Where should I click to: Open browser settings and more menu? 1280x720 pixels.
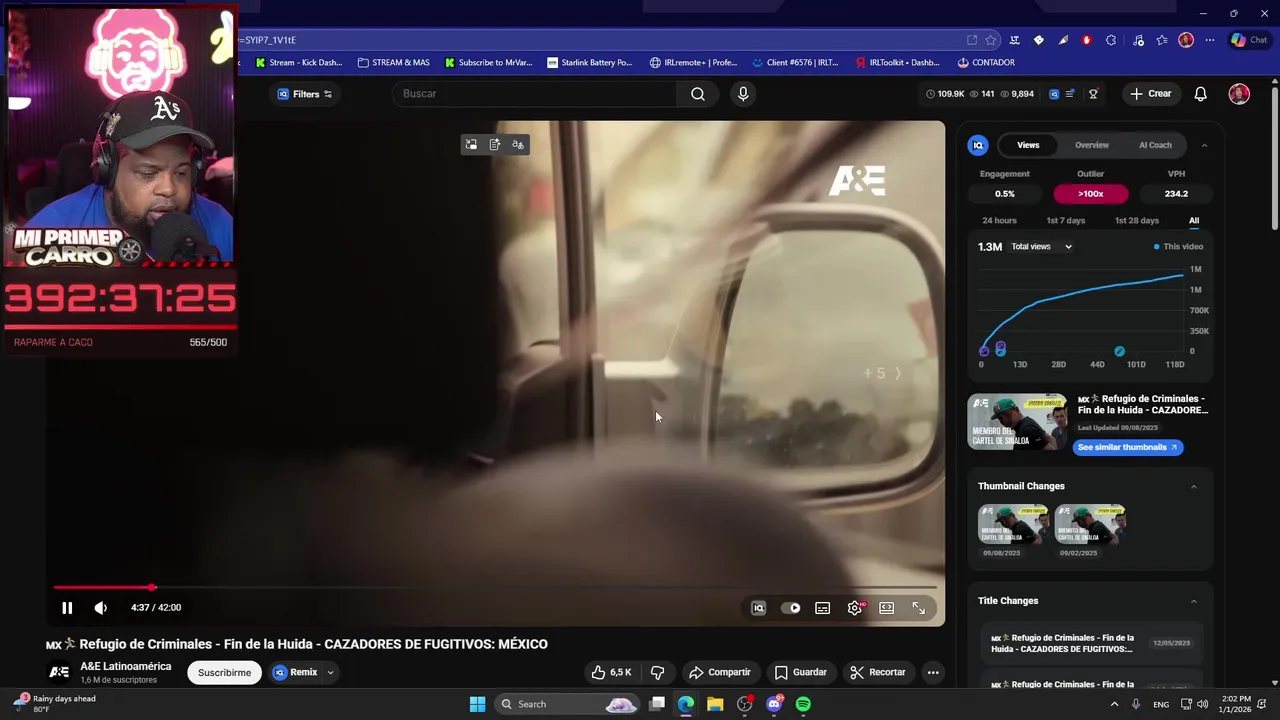(x=1210, y=40)
